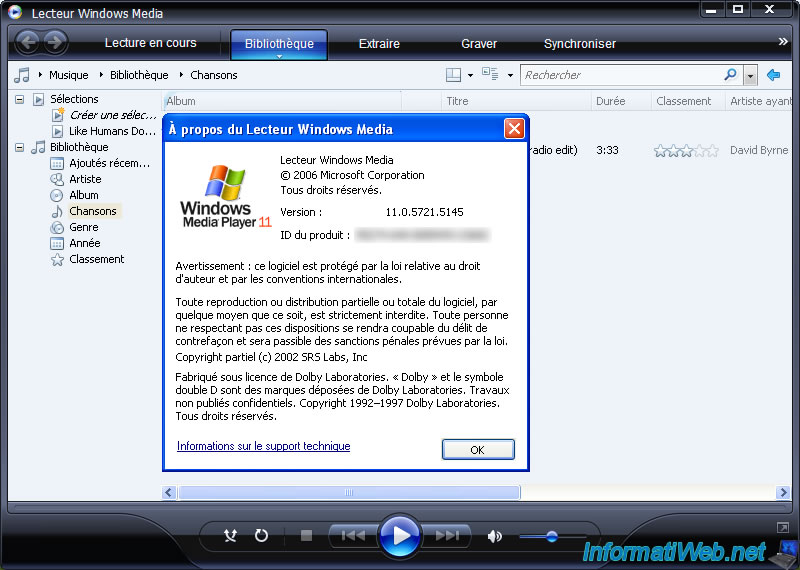Select Classement in library tree

click(96, 259)
